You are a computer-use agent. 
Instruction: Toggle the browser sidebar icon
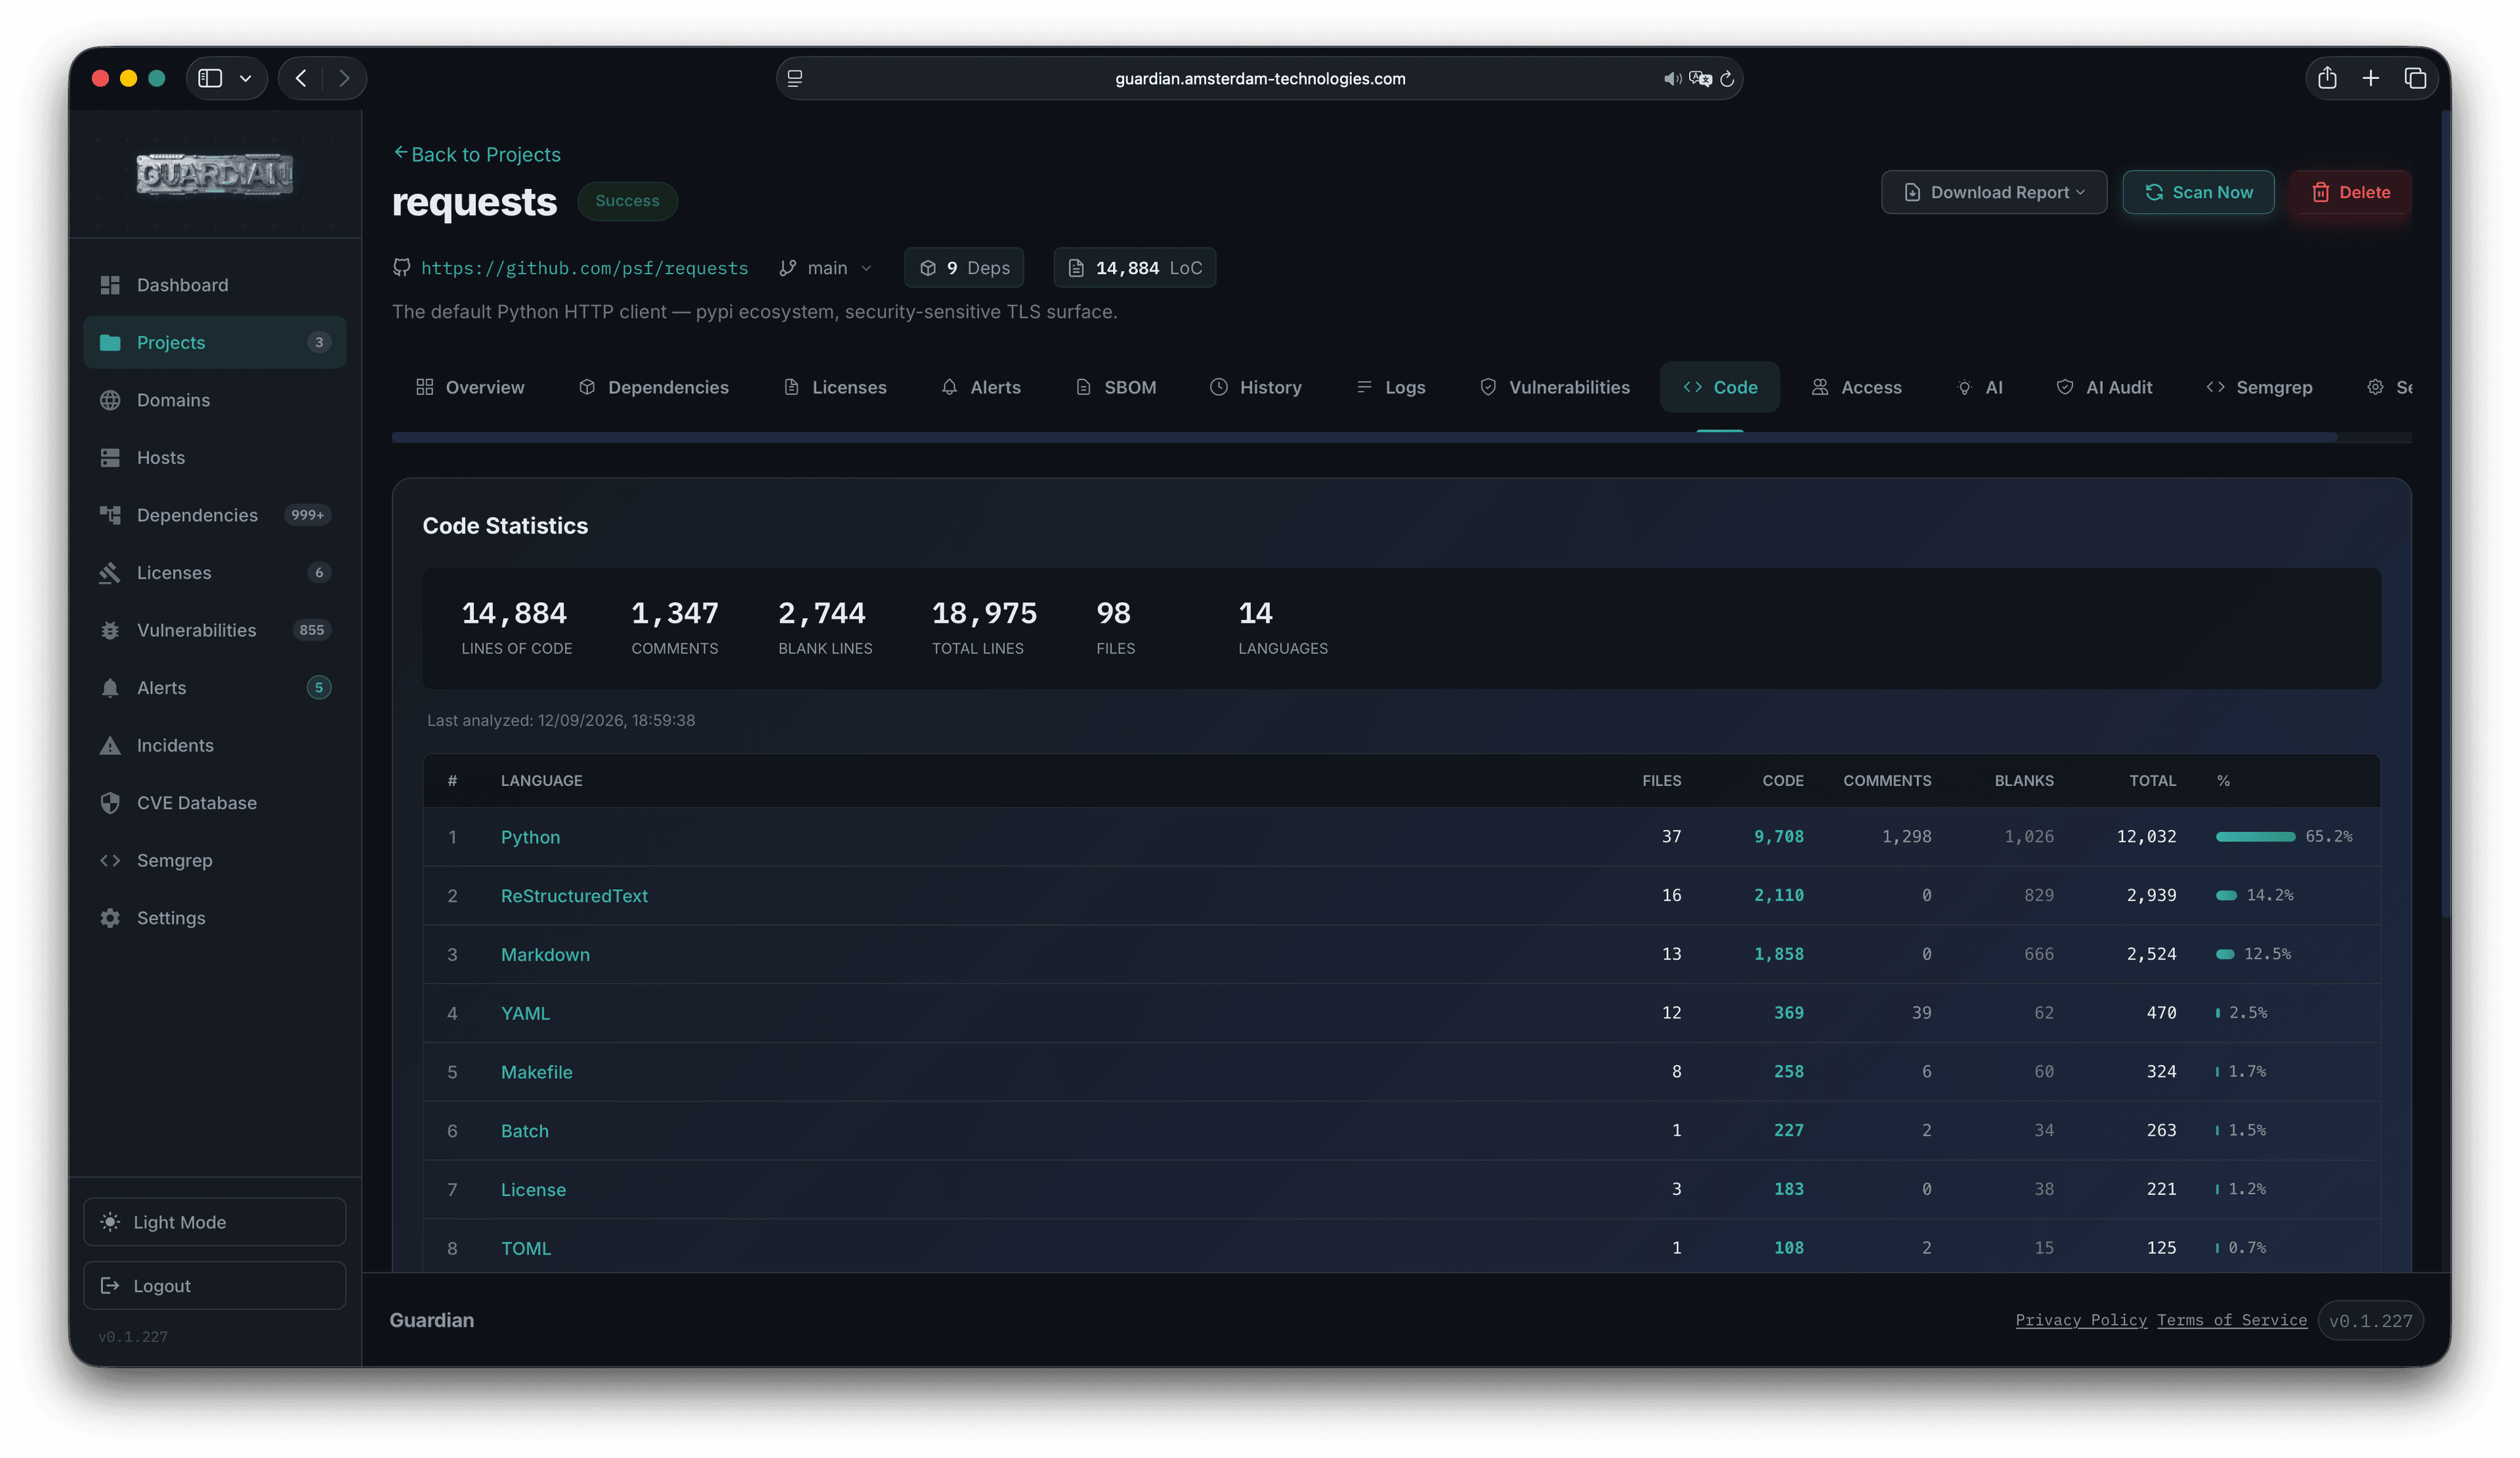pos(210,78)
